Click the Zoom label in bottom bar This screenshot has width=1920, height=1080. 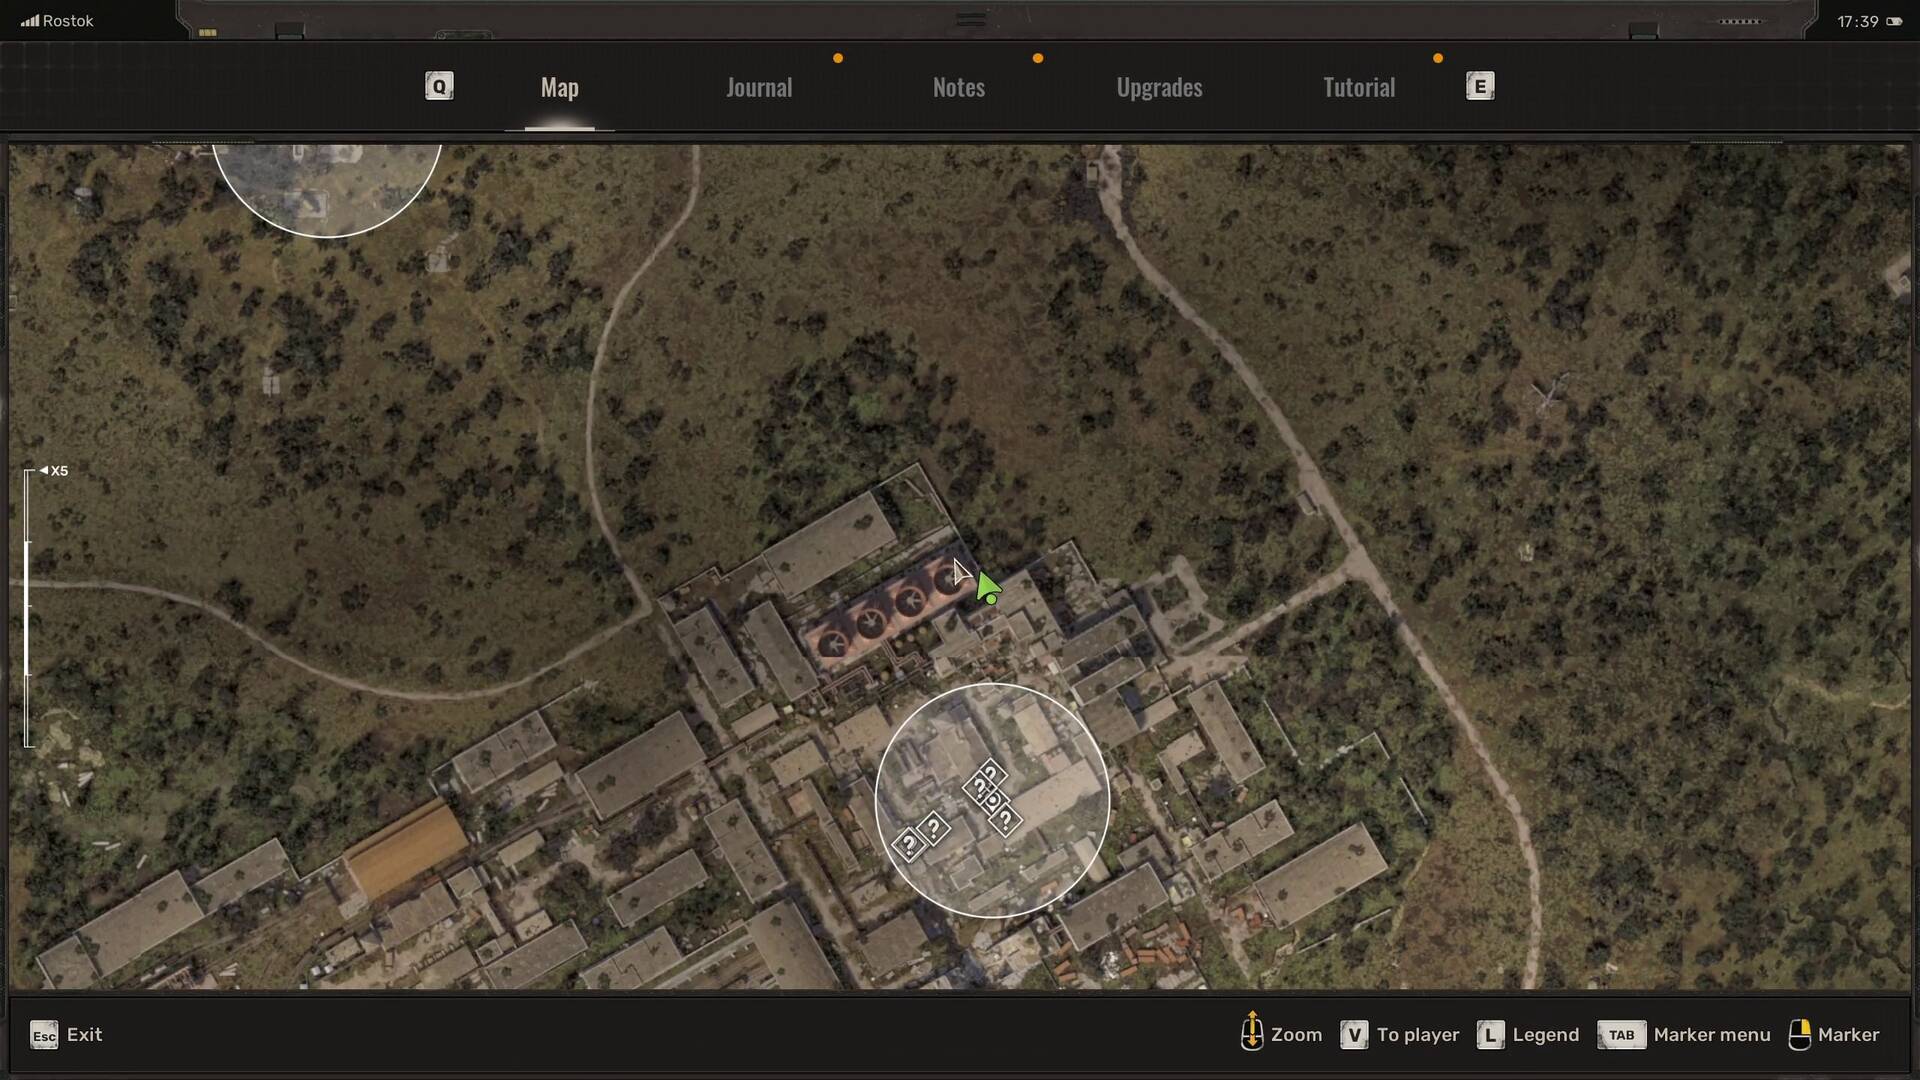point(1296,1035)
